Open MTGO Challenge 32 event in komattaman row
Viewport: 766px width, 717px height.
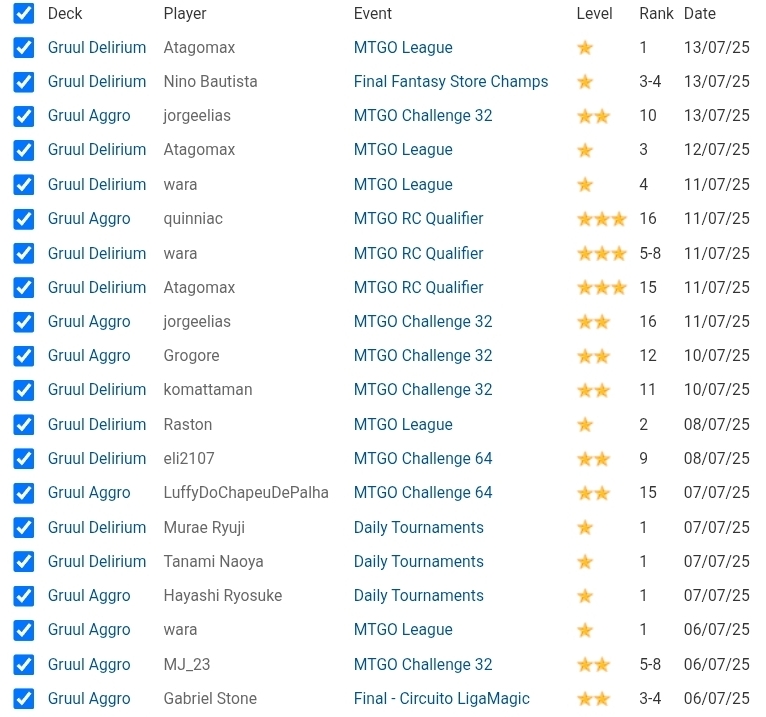(423, 390)
